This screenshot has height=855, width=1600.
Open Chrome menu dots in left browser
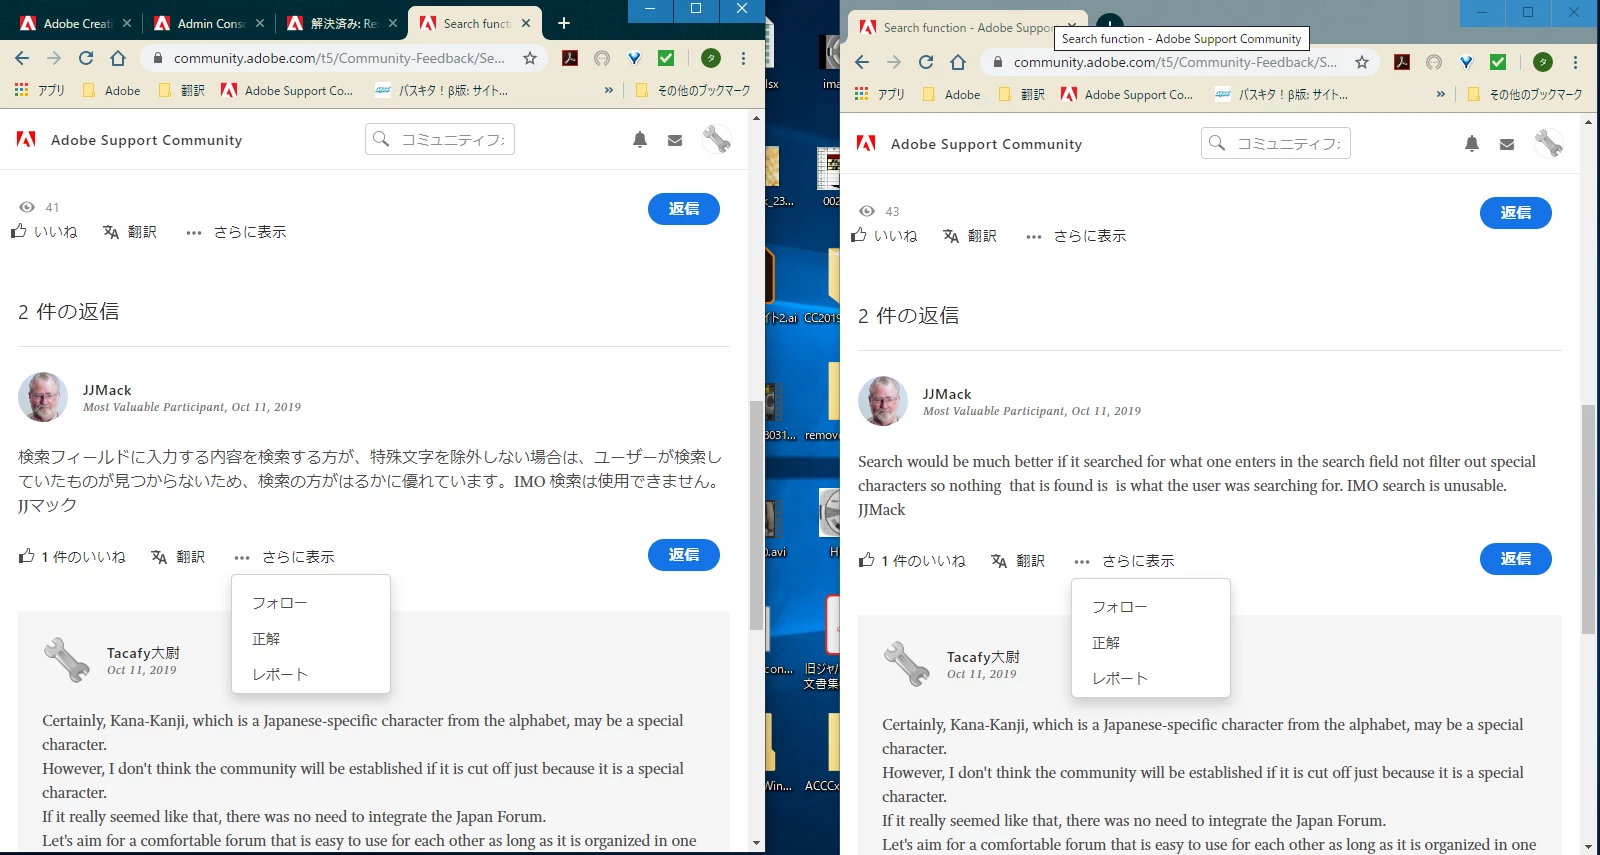coord(743,58)
